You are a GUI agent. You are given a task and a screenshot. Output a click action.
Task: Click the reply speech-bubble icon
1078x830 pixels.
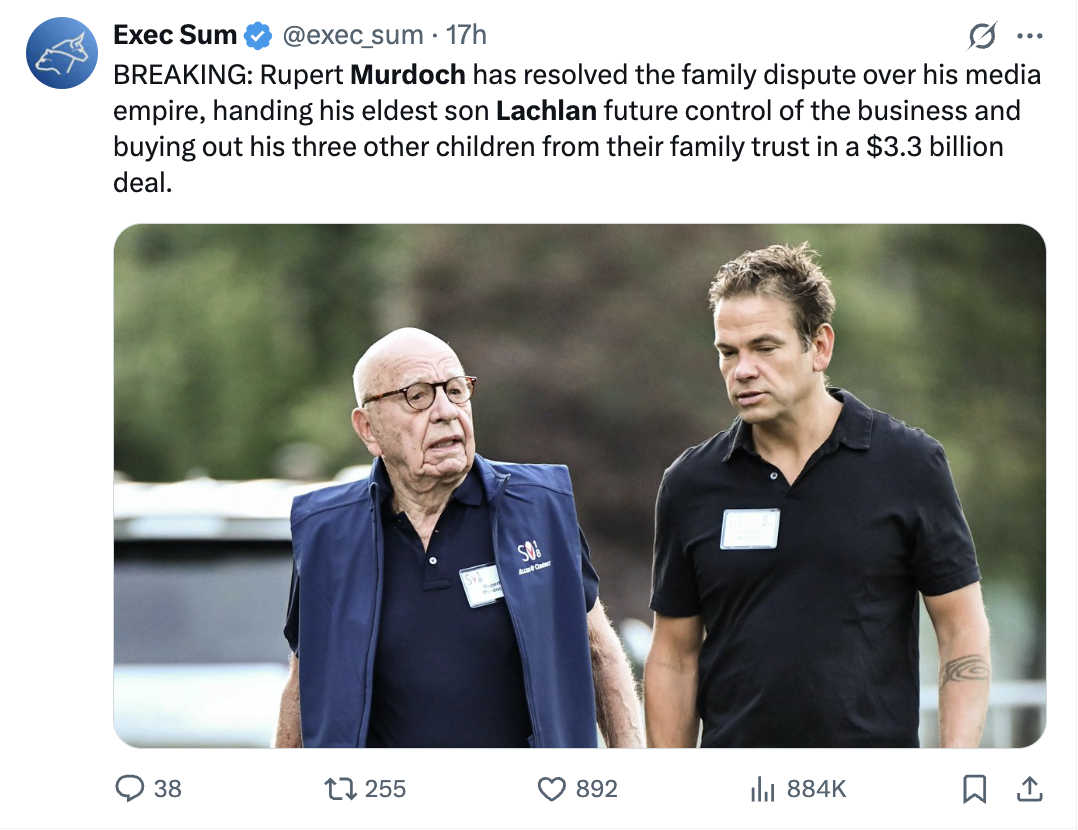[x=130, y=789]
